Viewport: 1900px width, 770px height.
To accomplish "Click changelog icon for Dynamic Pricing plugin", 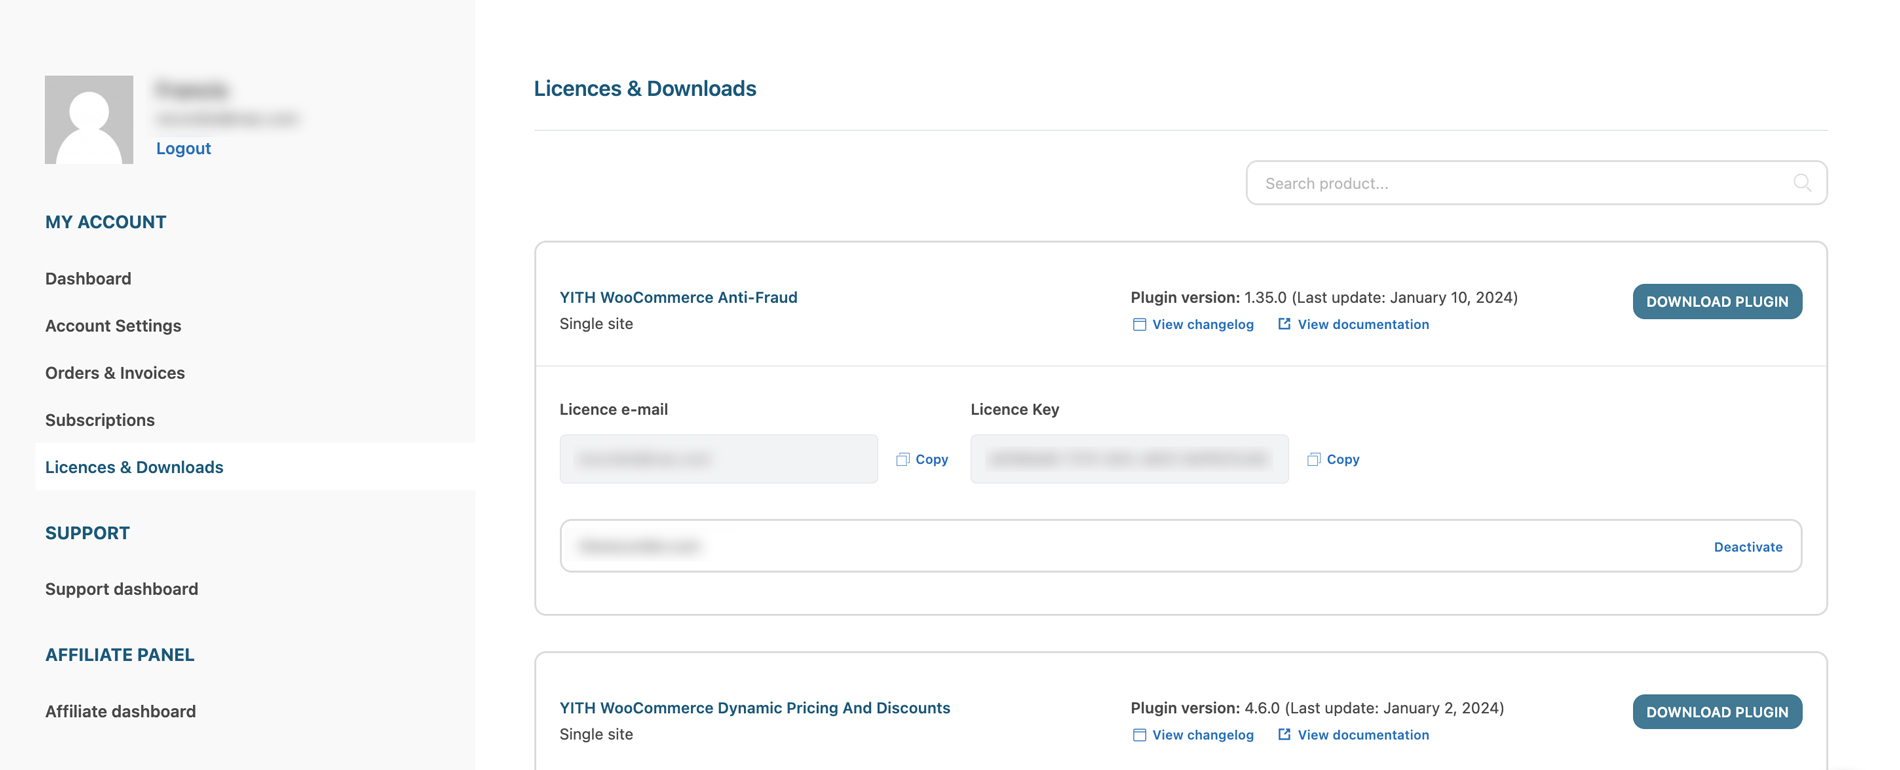I will (1139, 735).
